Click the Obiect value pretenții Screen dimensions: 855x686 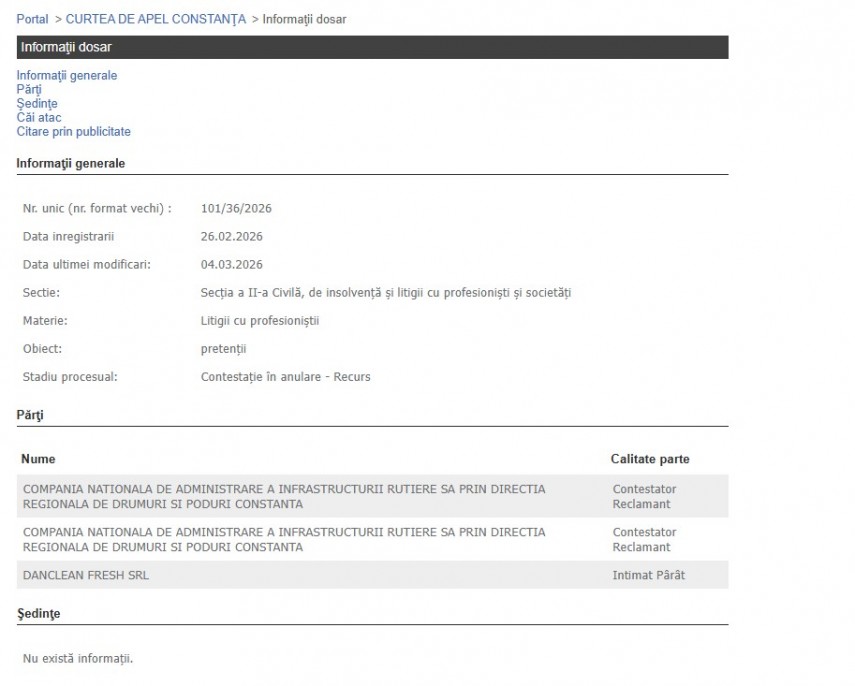tap(223, 349)
